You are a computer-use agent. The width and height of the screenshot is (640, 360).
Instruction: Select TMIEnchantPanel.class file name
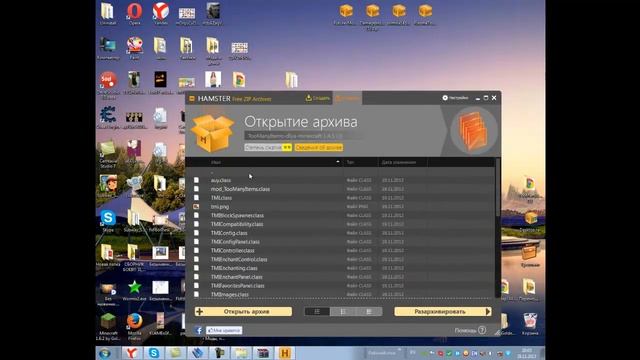click(236, 277)
